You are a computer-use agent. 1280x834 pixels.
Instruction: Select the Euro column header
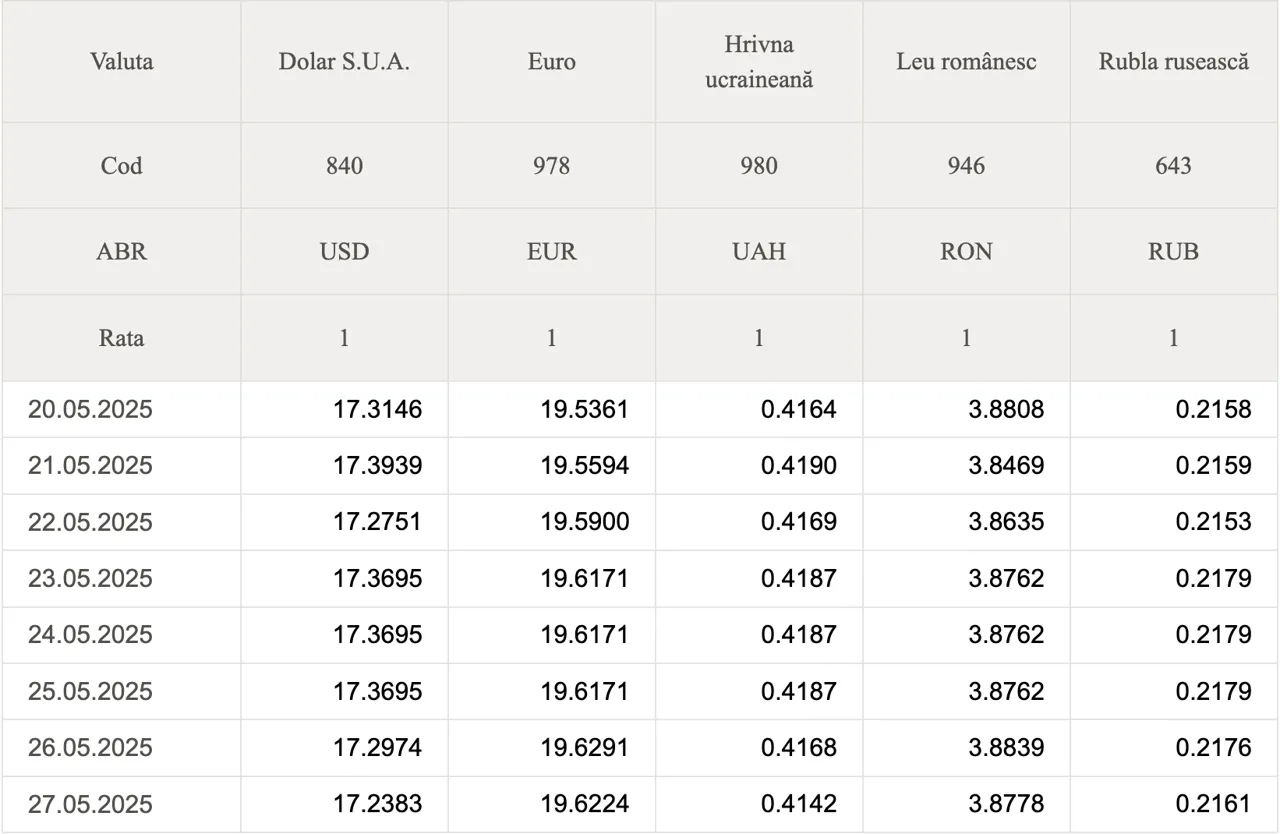pyautogui.click(x=551, y=61)
